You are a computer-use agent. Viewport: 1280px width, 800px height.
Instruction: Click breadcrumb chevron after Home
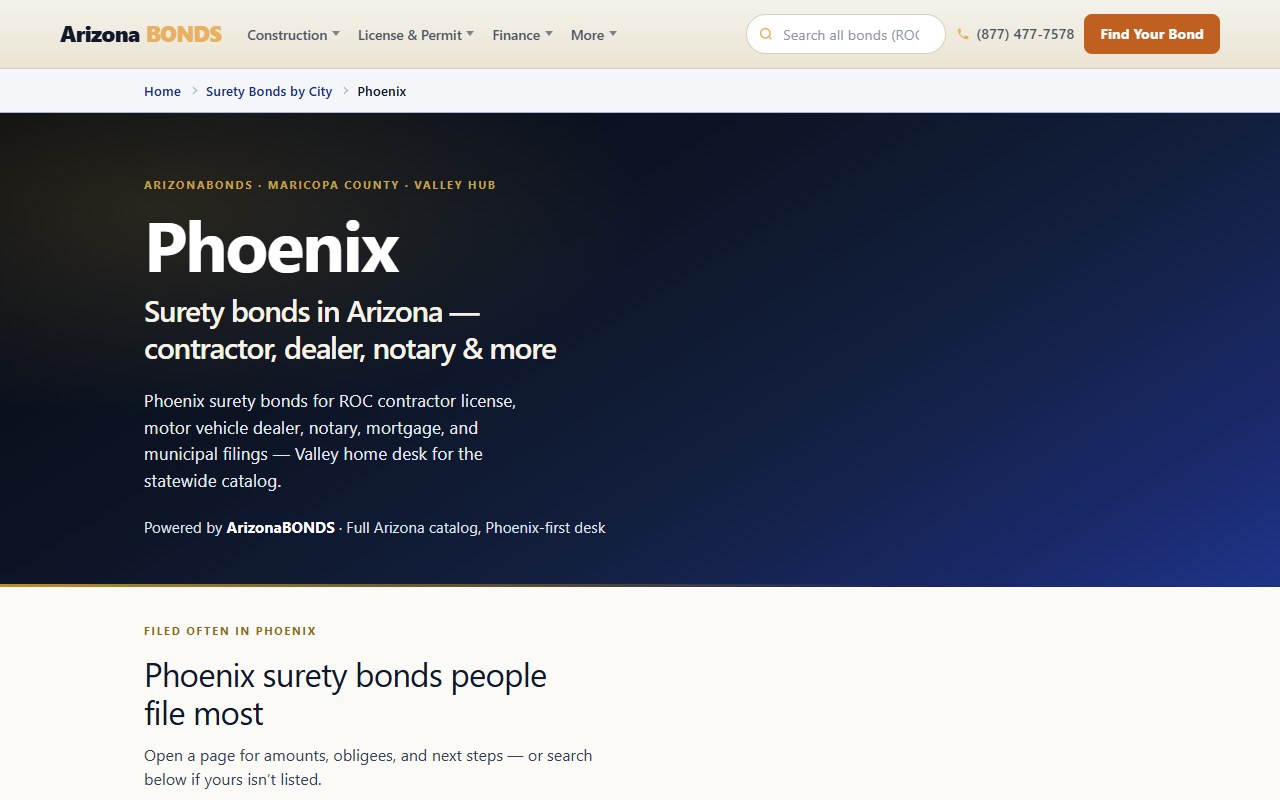[x=194, y=91]
